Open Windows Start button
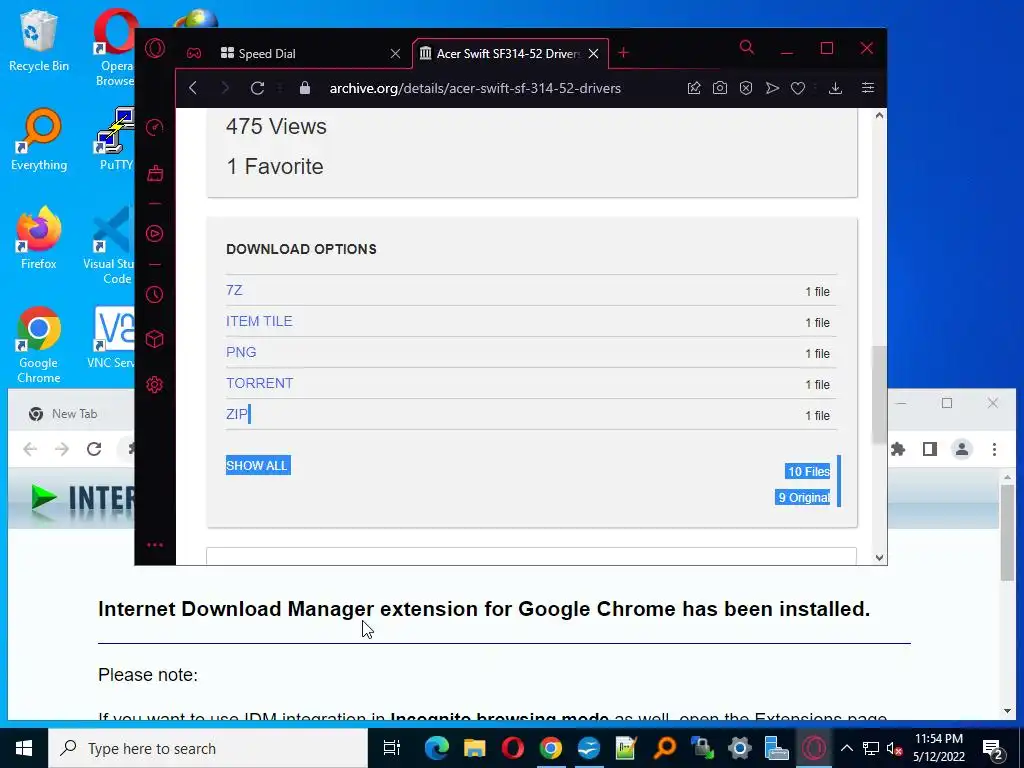 pos(24,748)
